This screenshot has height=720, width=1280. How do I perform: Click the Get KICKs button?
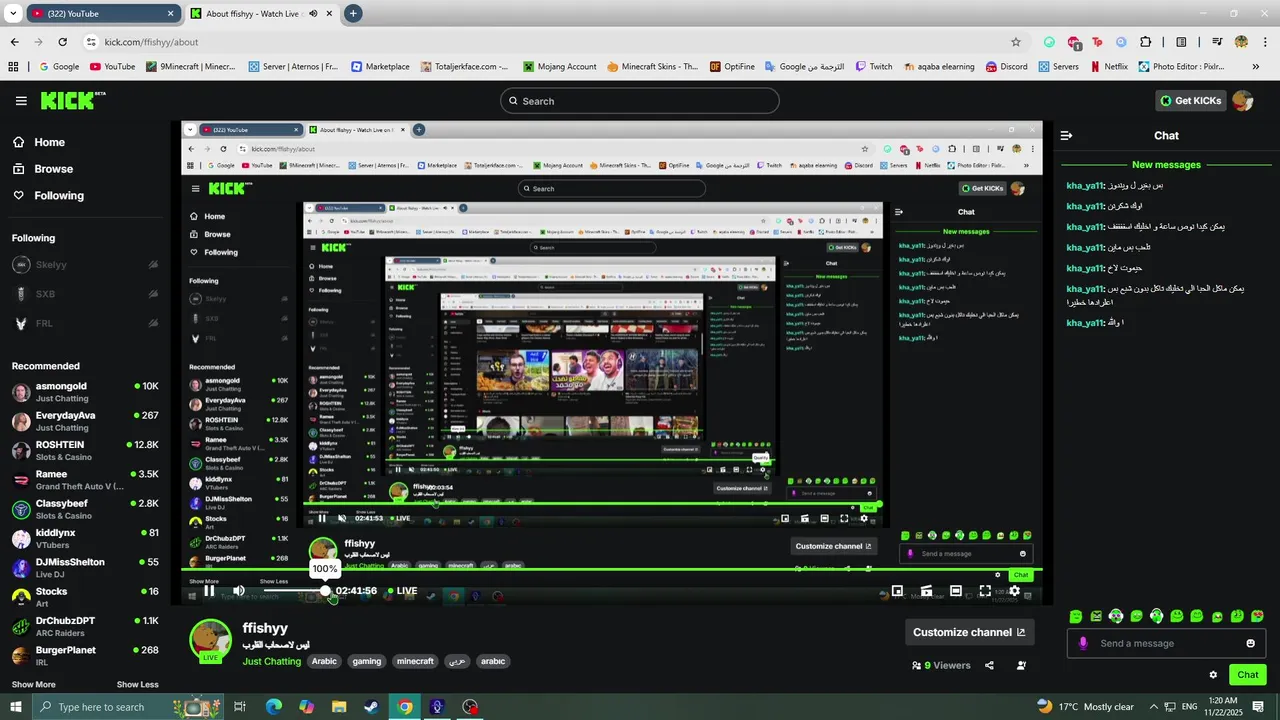coord(1190,101)
